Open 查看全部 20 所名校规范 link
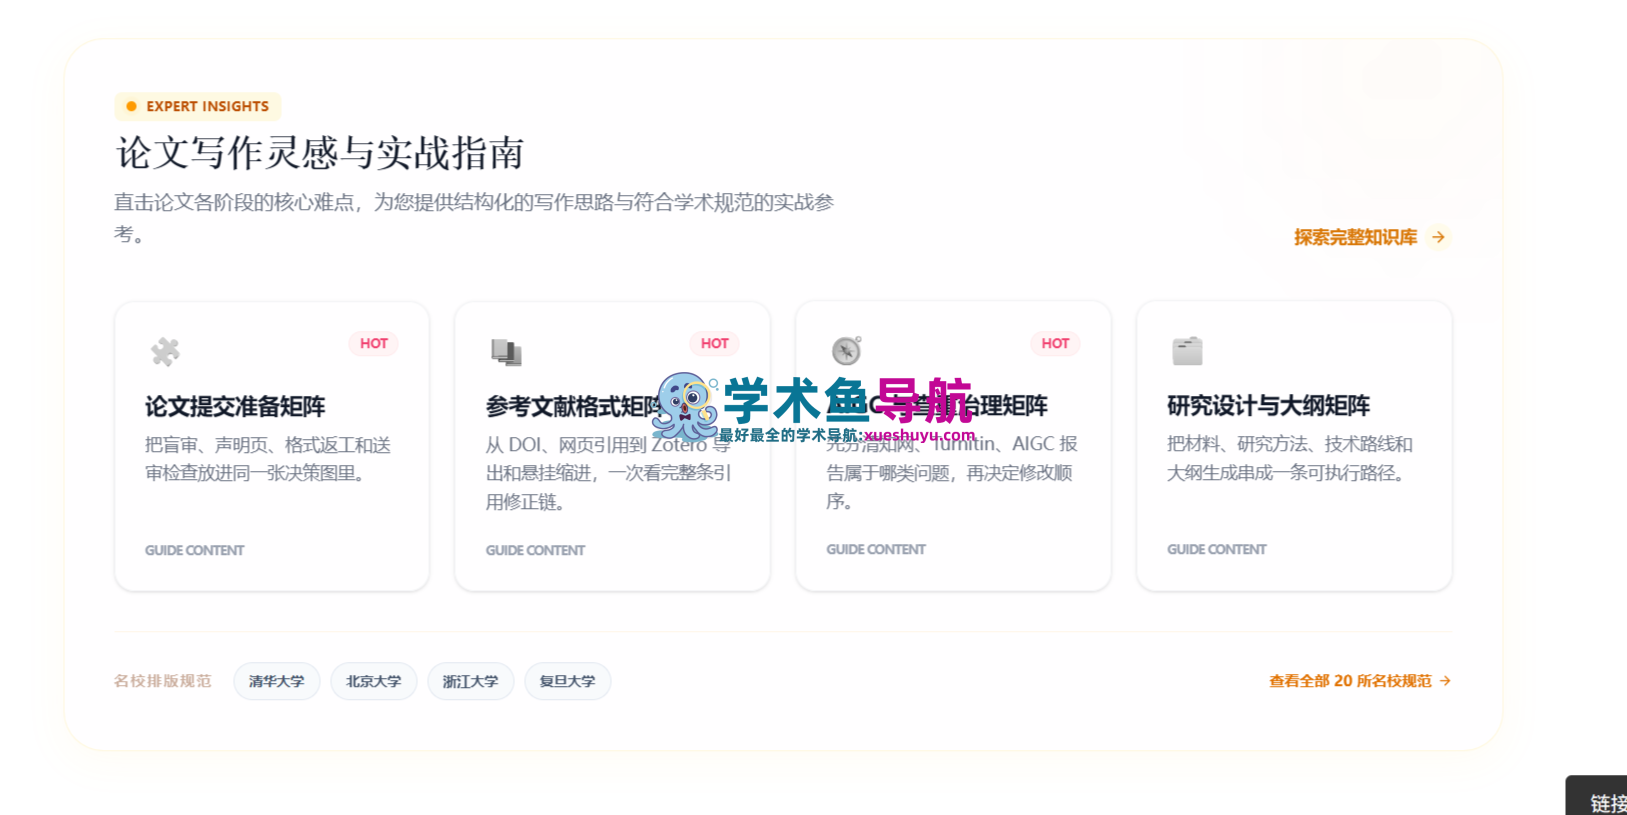1627x815 pixels. tap(1360, 681)
